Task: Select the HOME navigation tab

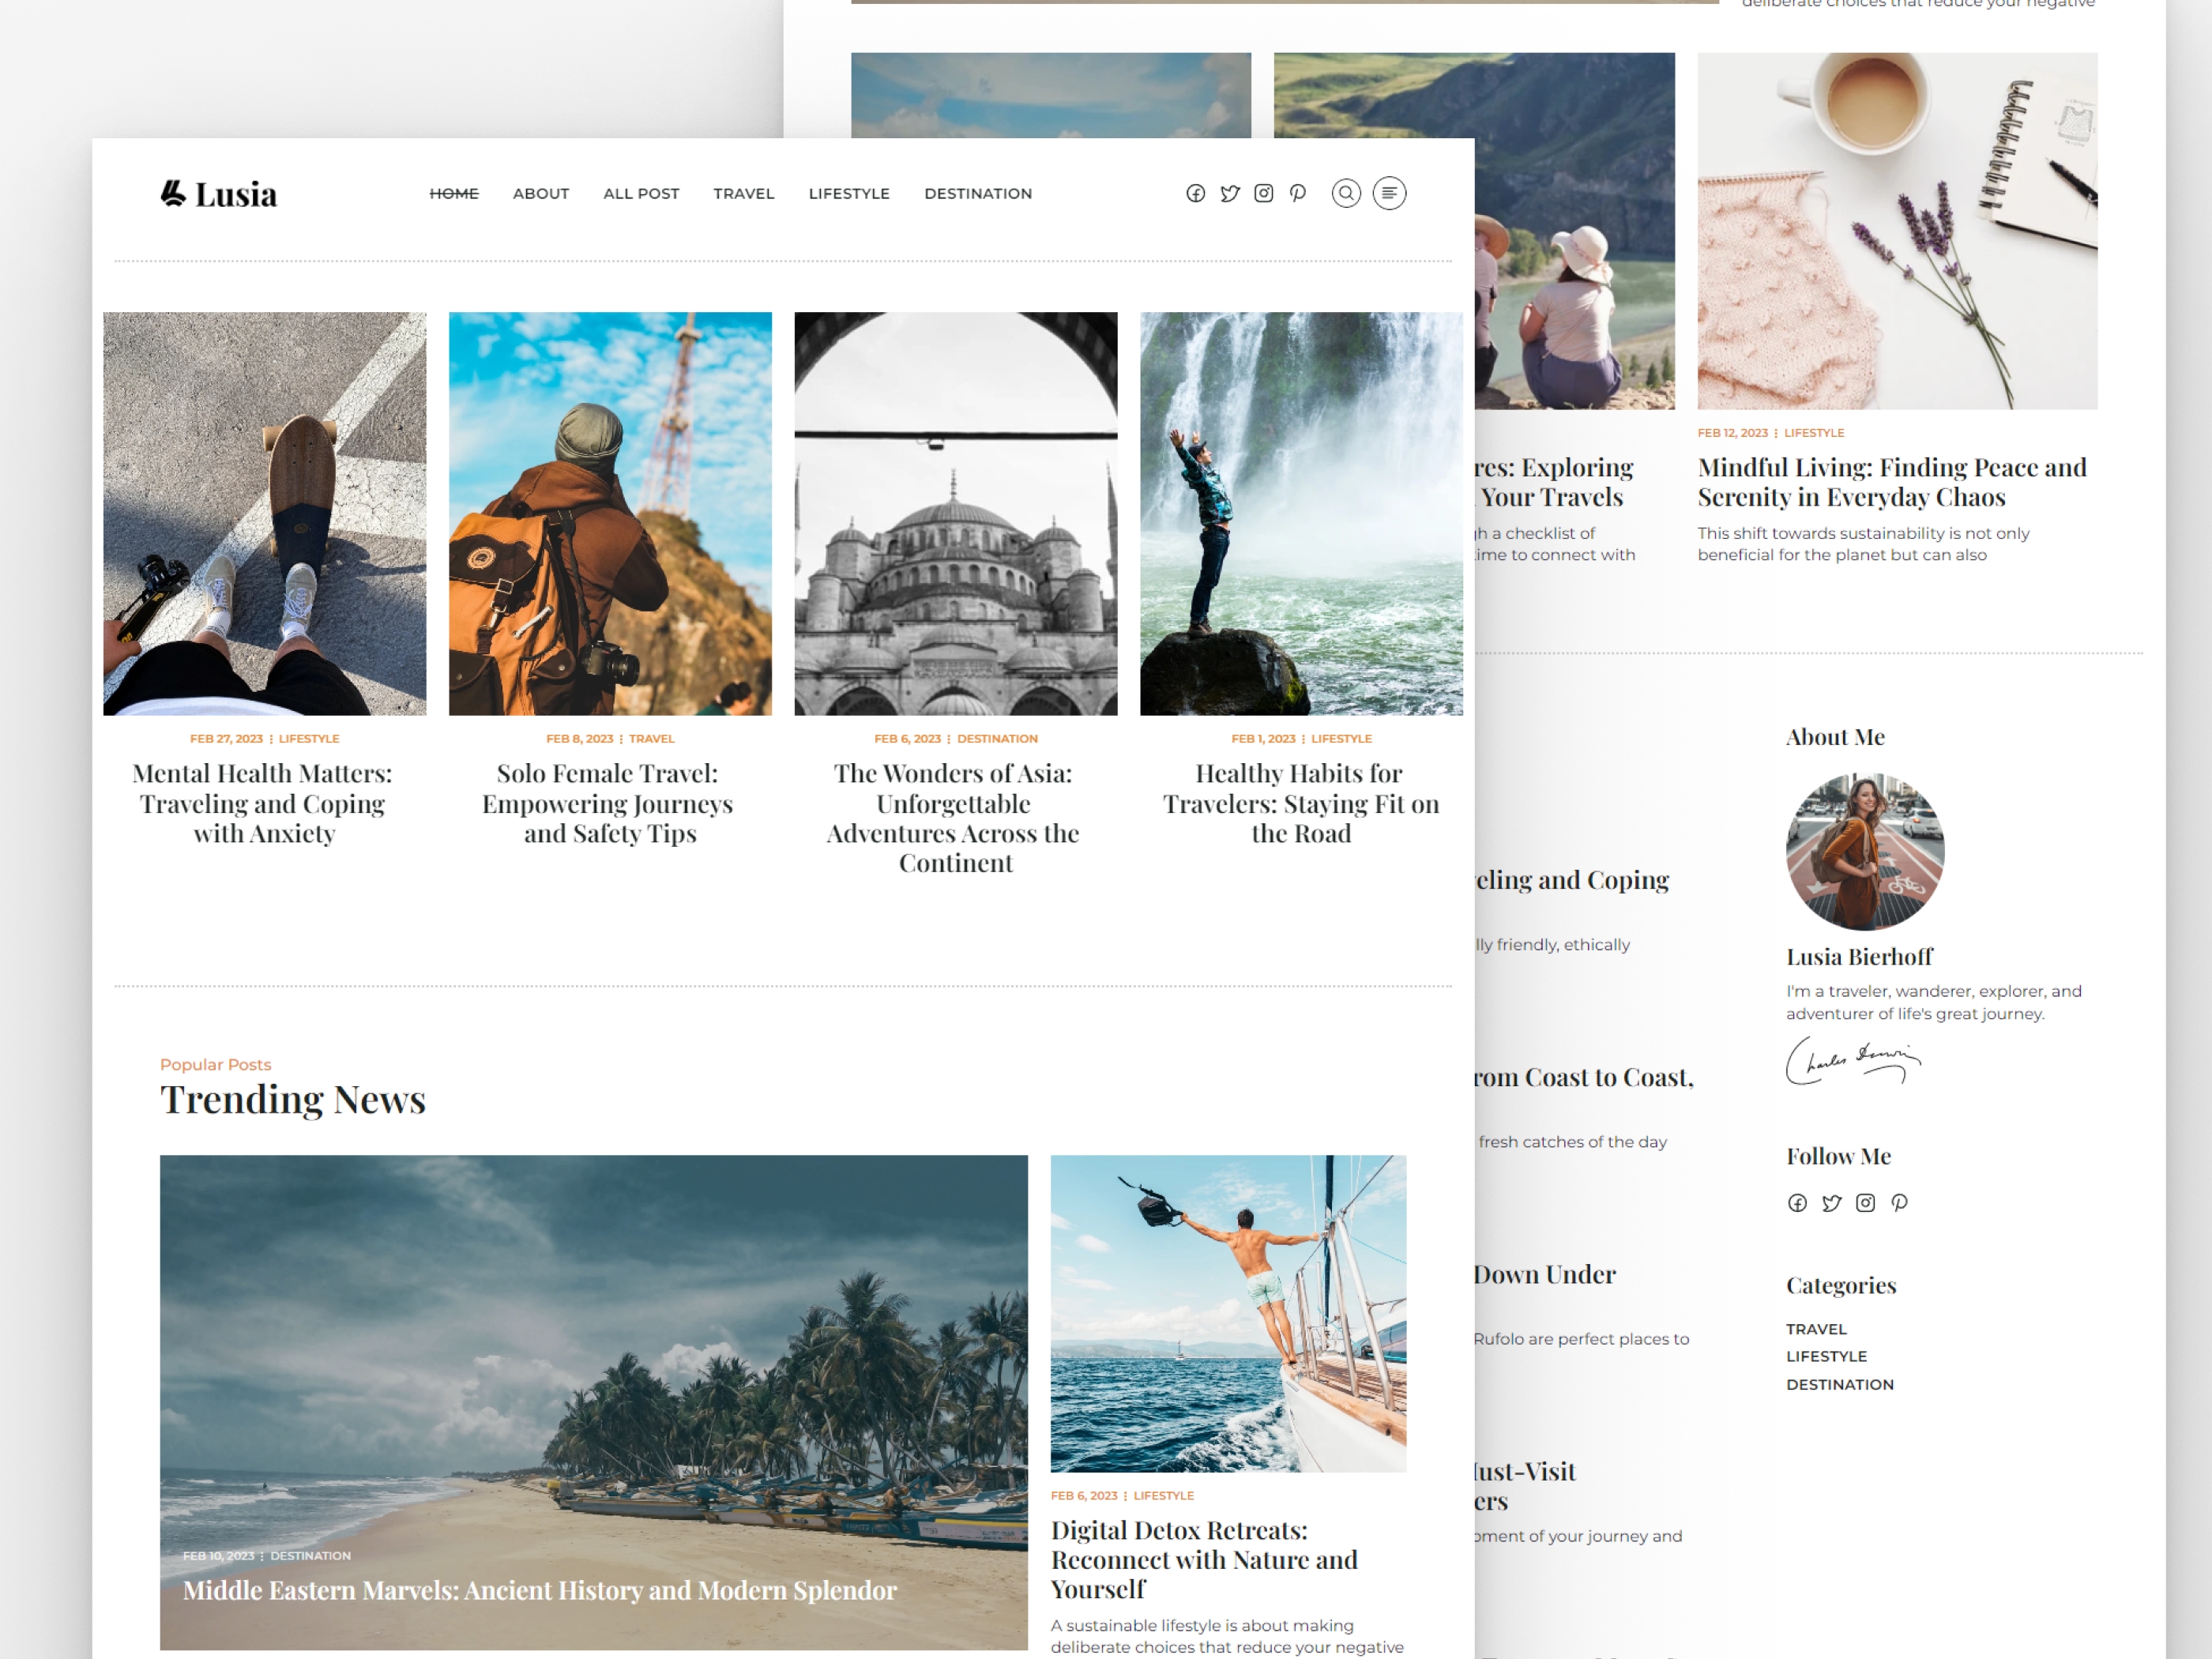Action: (454, 194)
